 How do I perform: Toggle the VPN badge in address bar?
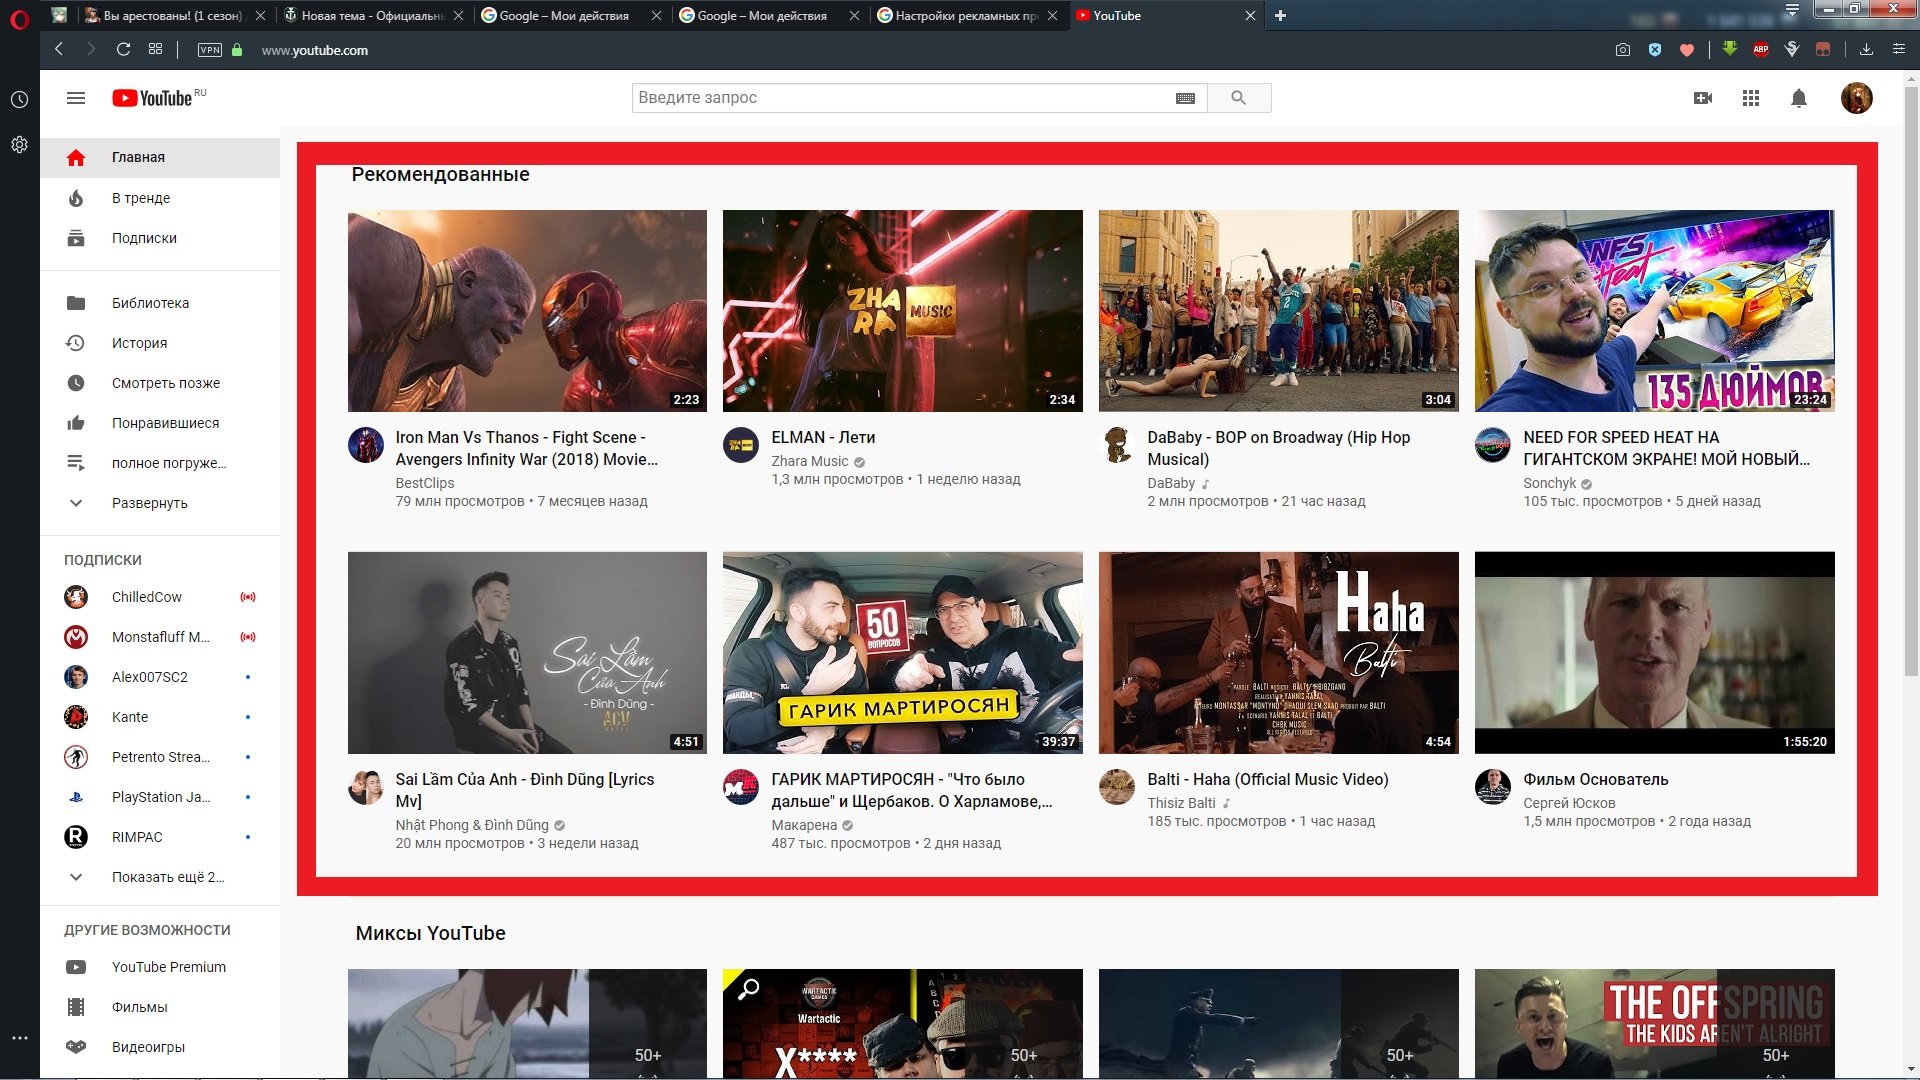pos(210,50)
